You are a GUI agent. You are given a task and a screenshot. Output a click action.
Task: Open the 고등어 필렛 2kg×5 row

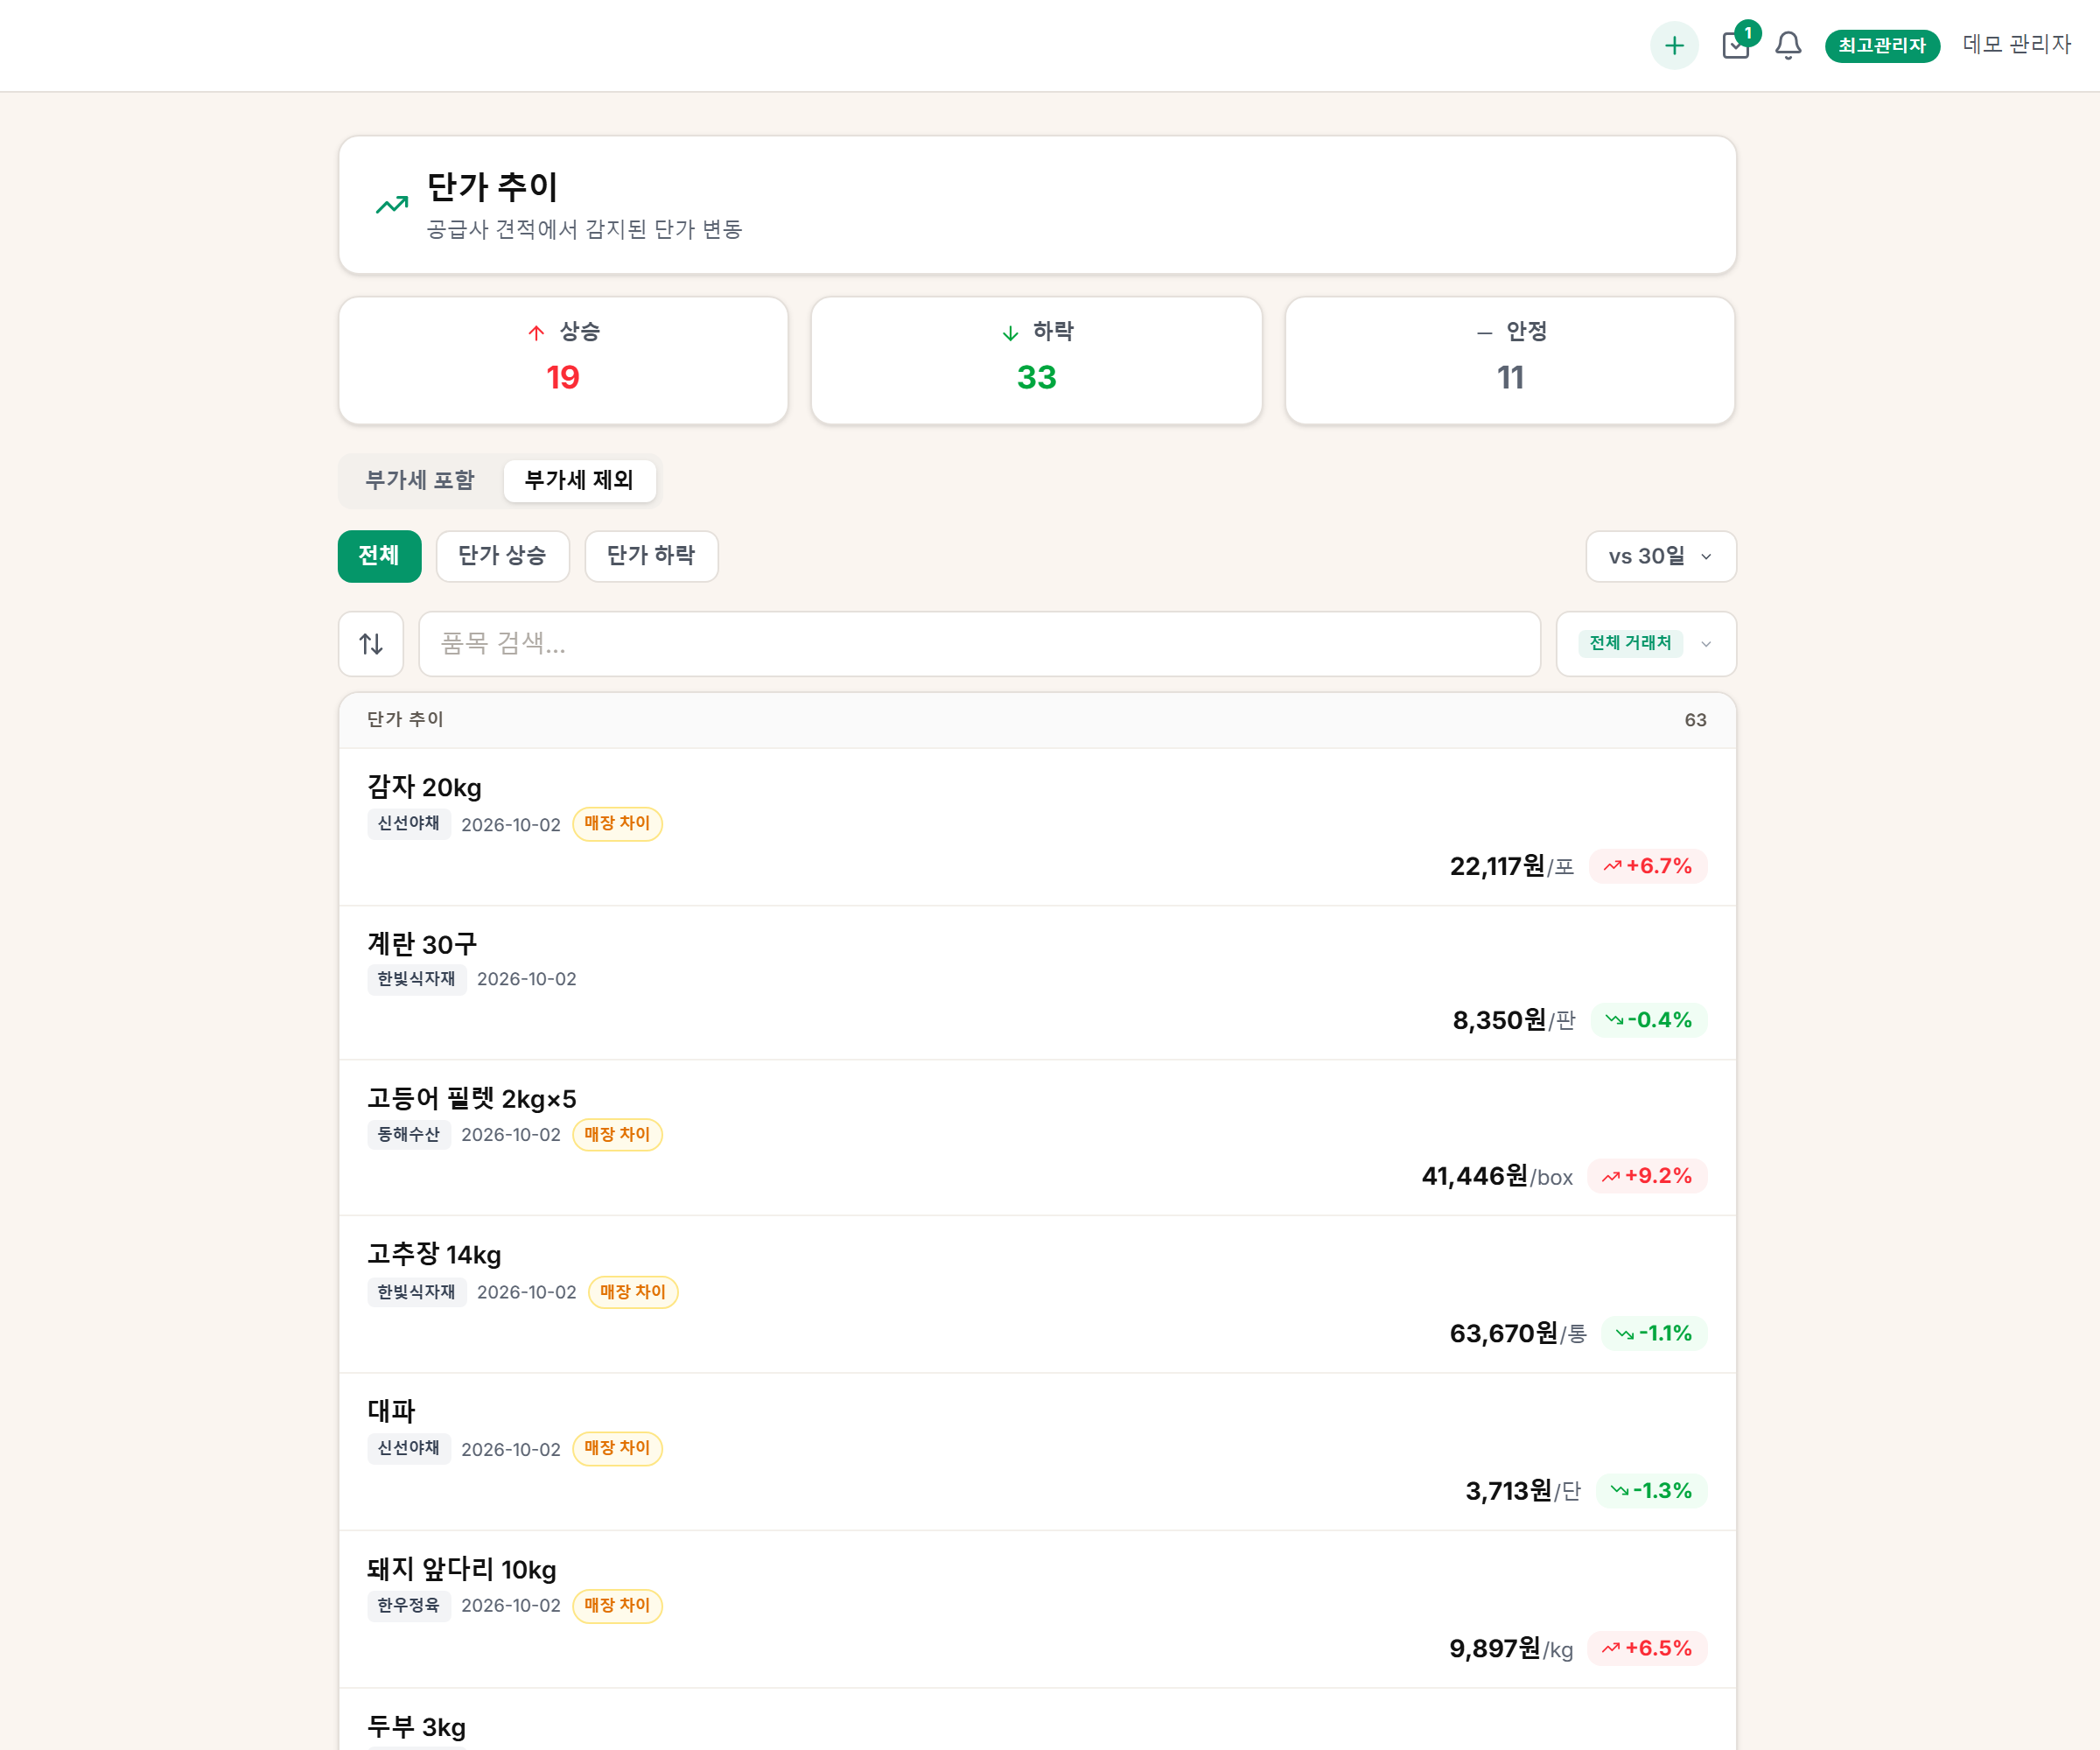coord(1037,1138)
